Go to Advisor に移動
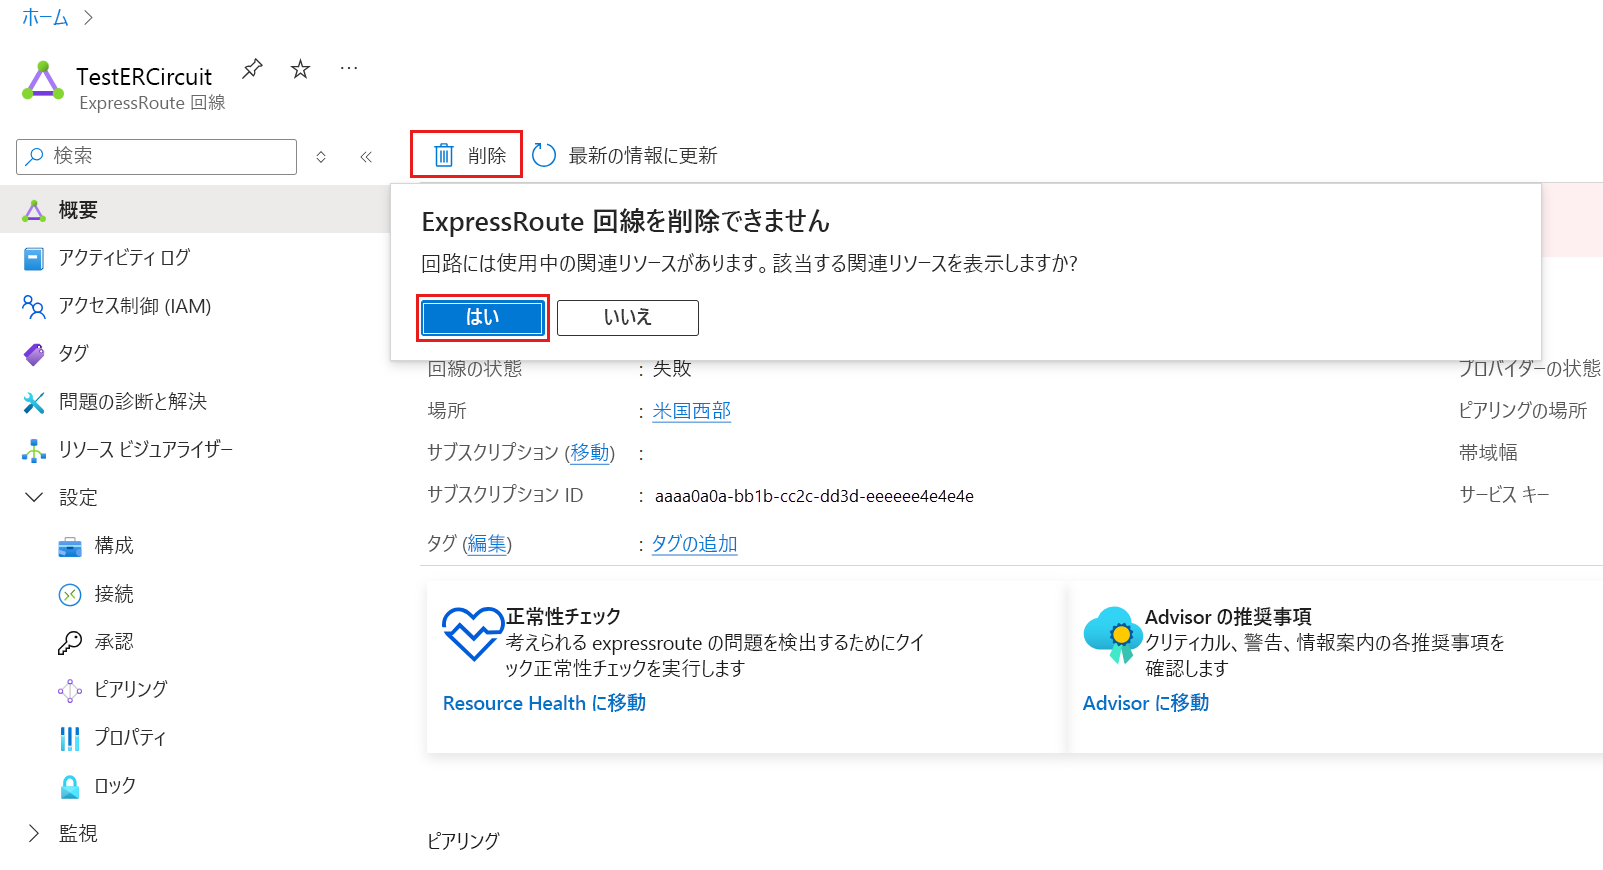The image size is (1603, 870). click(x=1146, y=703)
